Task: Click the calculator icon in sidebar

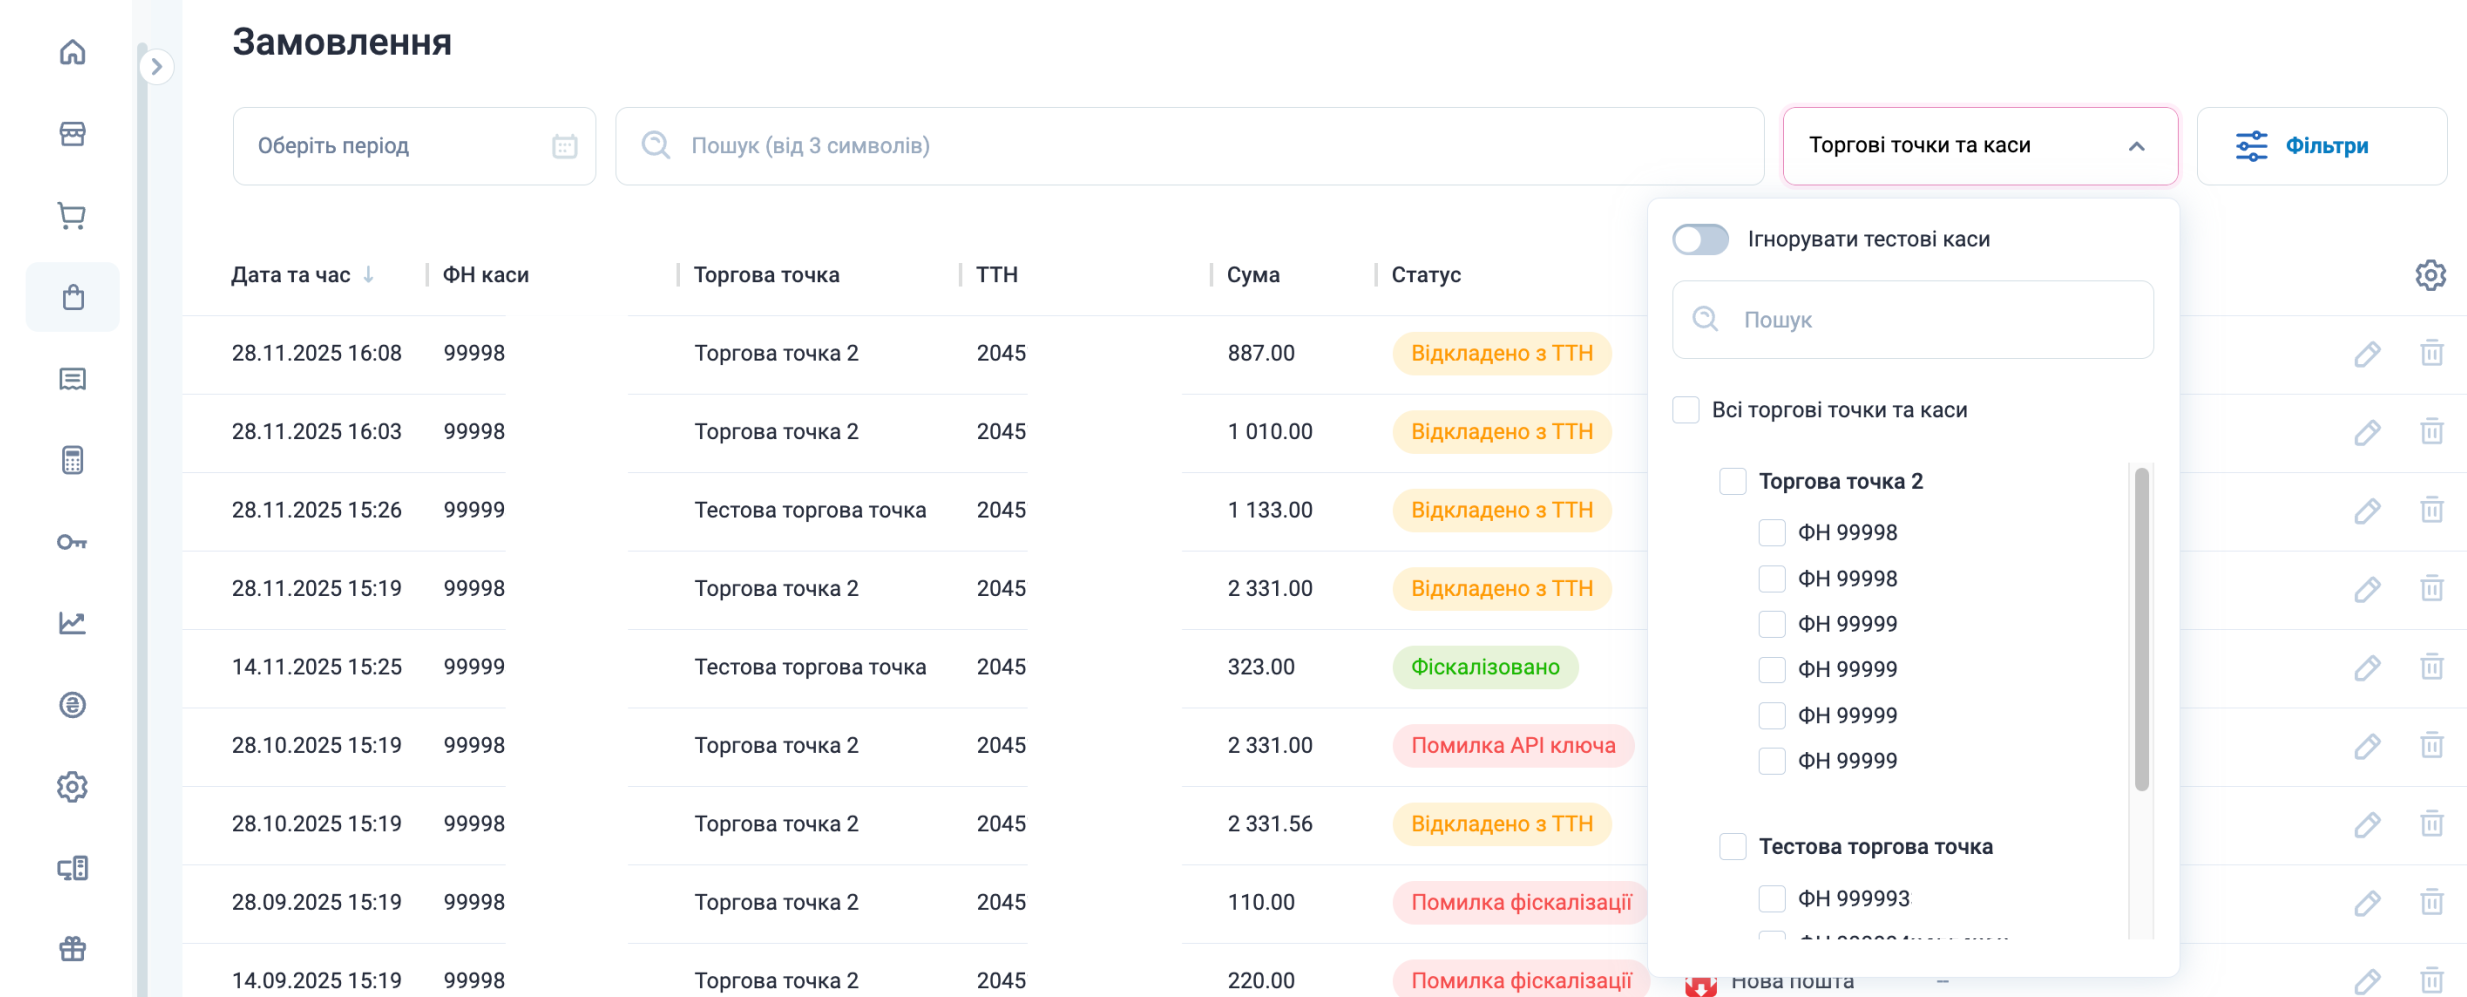Action: click(72, 460)
